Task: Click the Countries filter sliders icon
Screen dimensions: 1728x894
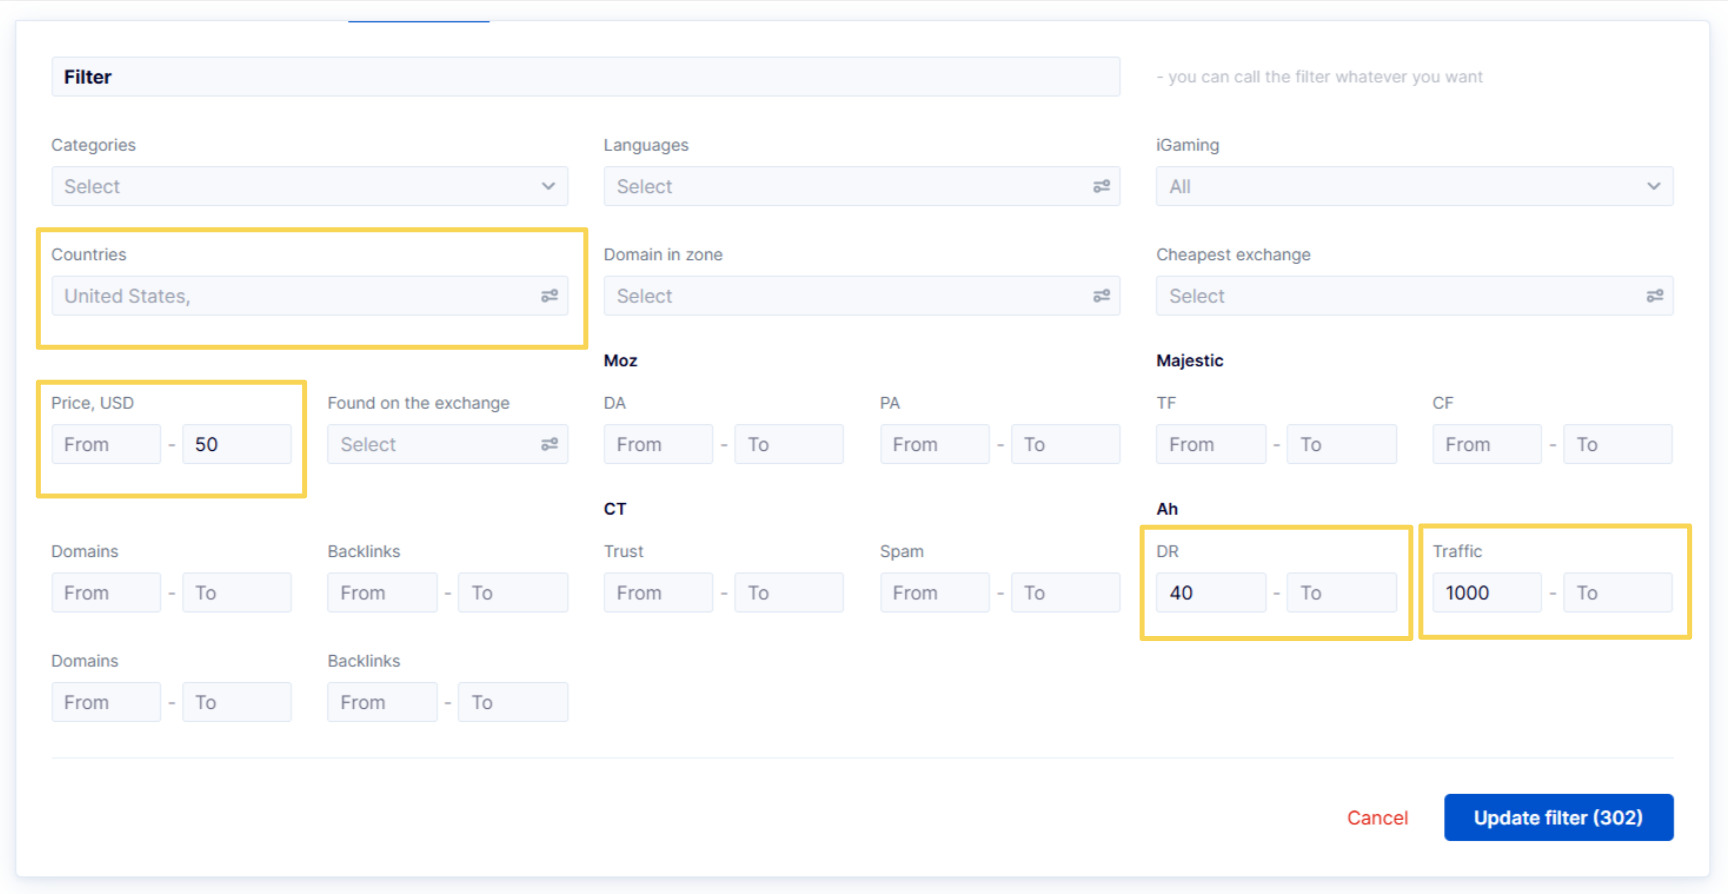Action: click(549, 296)
